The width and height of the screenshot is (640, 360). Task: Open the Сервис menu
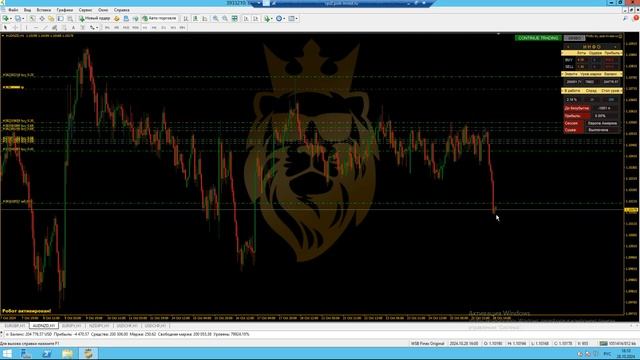pyautogui.click(x=85, y=10)
